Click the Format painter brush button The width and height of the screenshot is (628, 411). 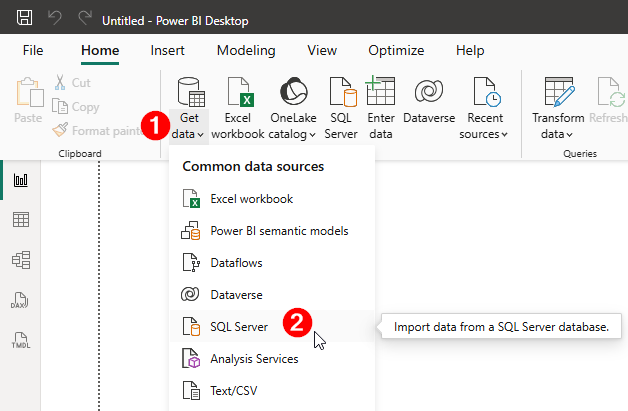(x=98, y=131)
